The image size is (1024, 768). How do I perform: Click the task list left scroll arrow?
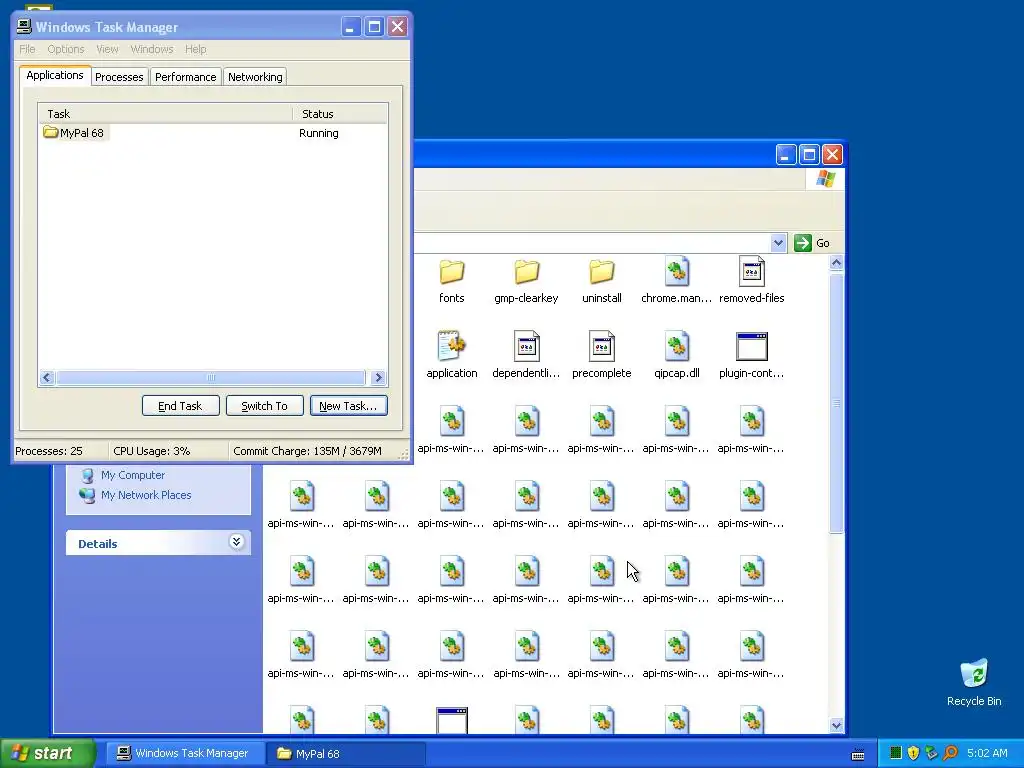[x=46, y=377]
